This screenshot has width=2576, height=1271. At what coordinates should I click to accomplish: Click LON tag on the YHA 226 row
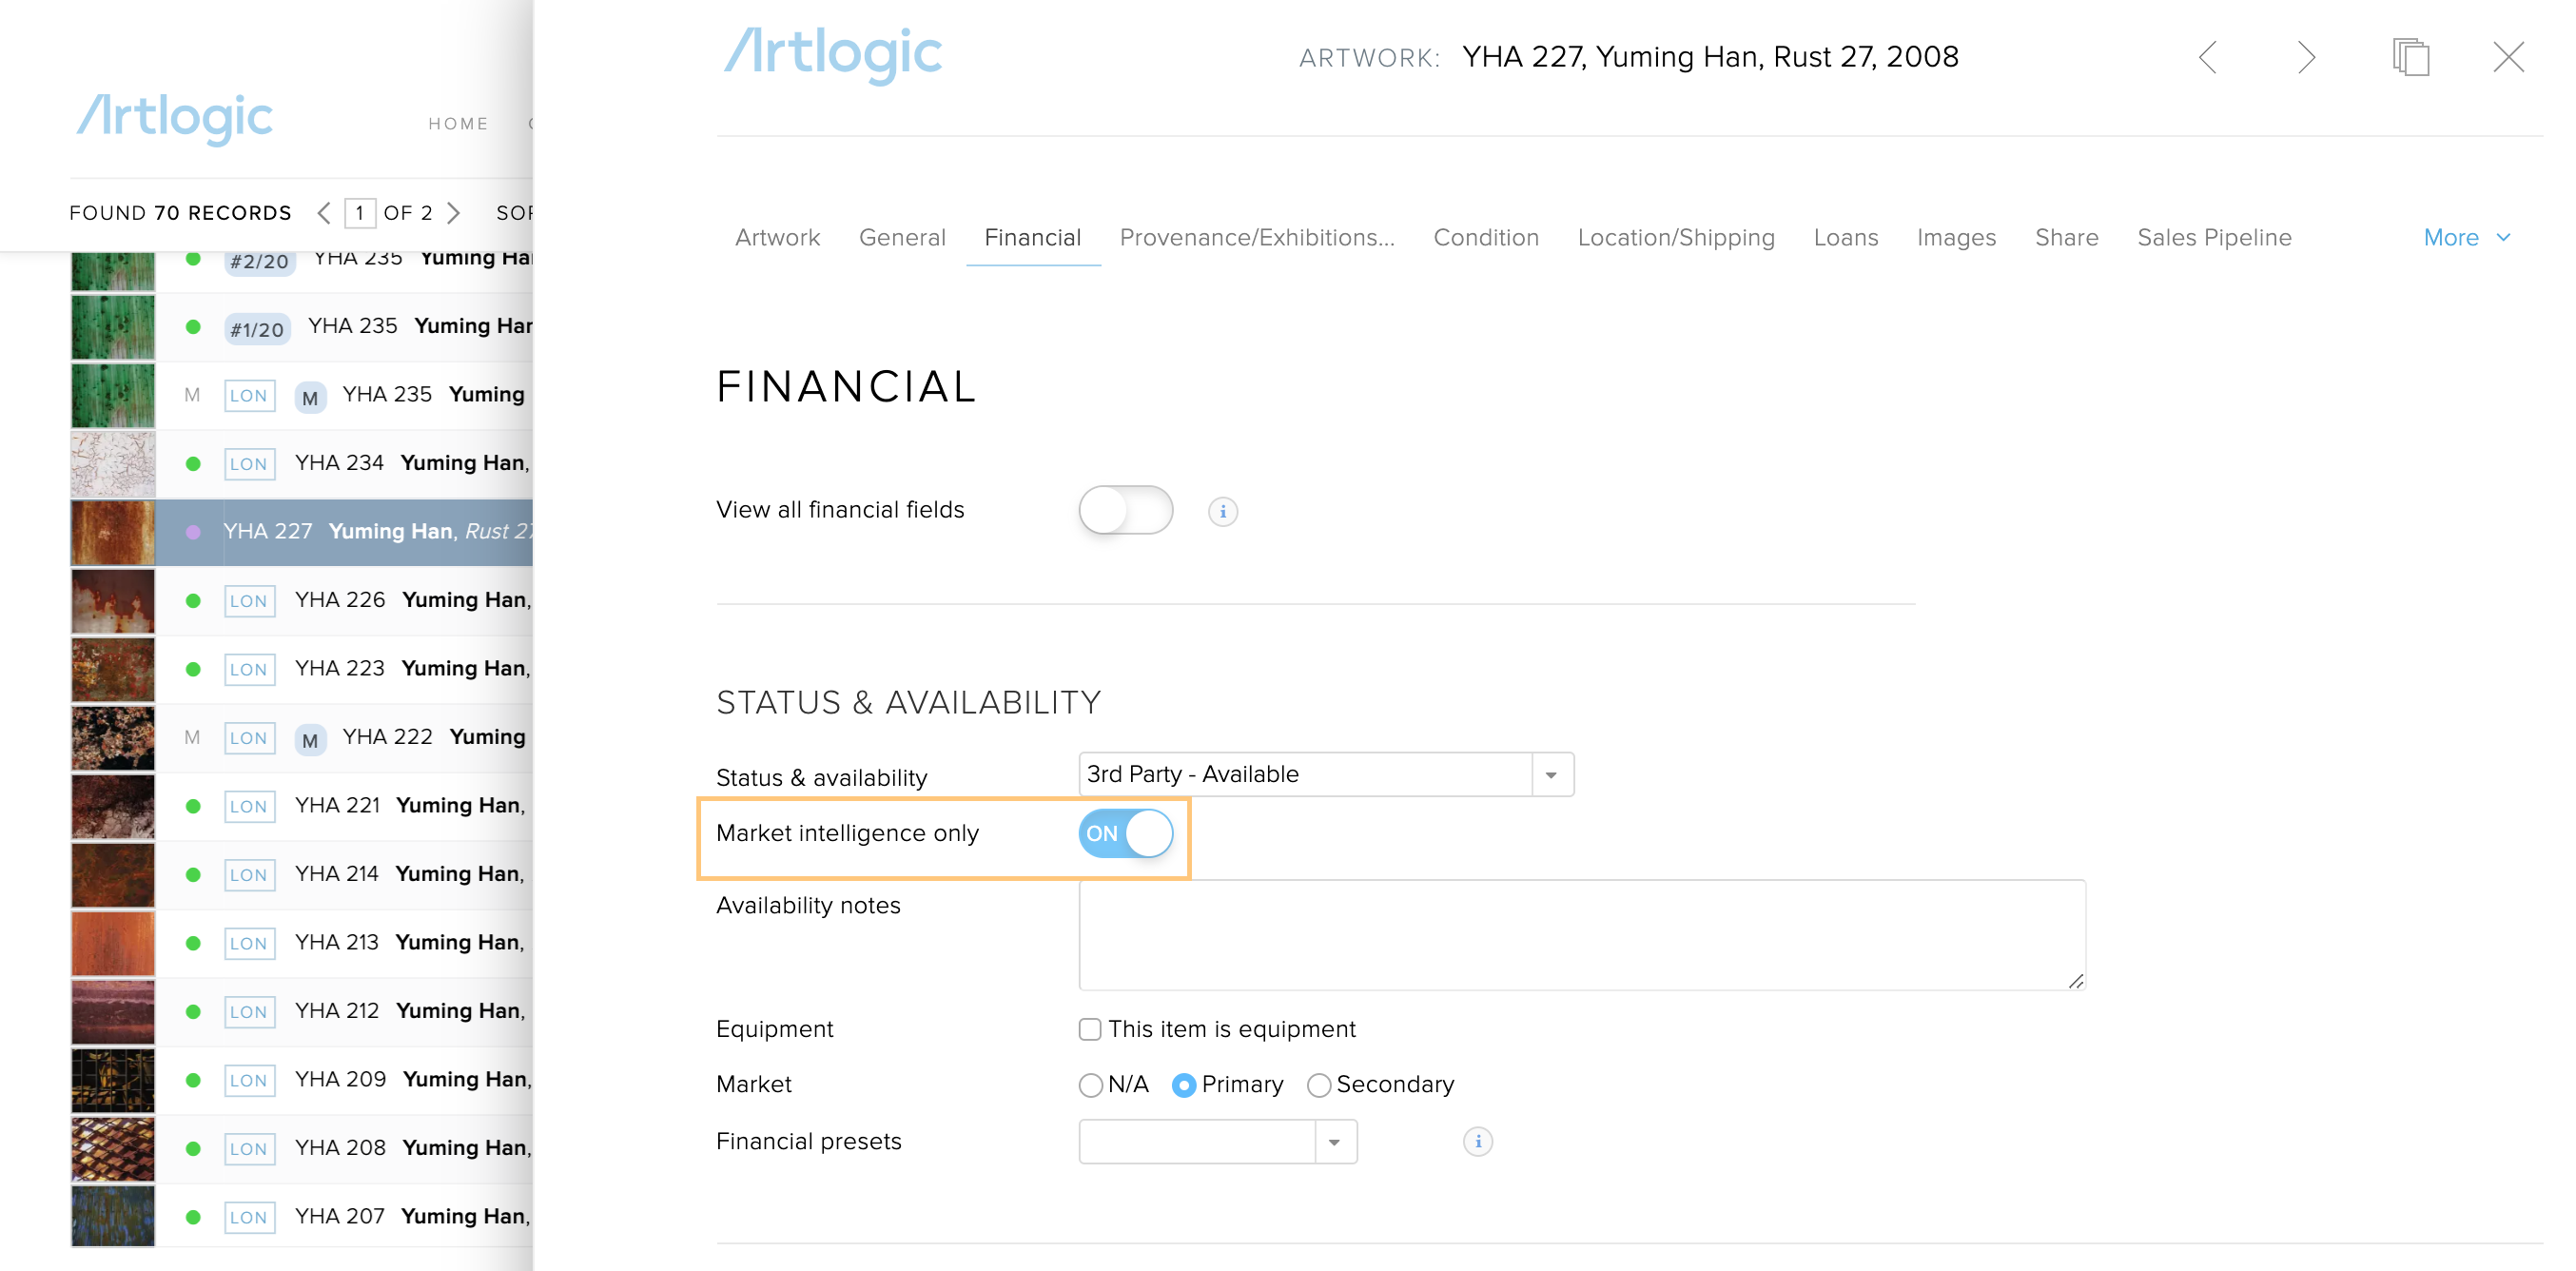click(x=249, y=601)
